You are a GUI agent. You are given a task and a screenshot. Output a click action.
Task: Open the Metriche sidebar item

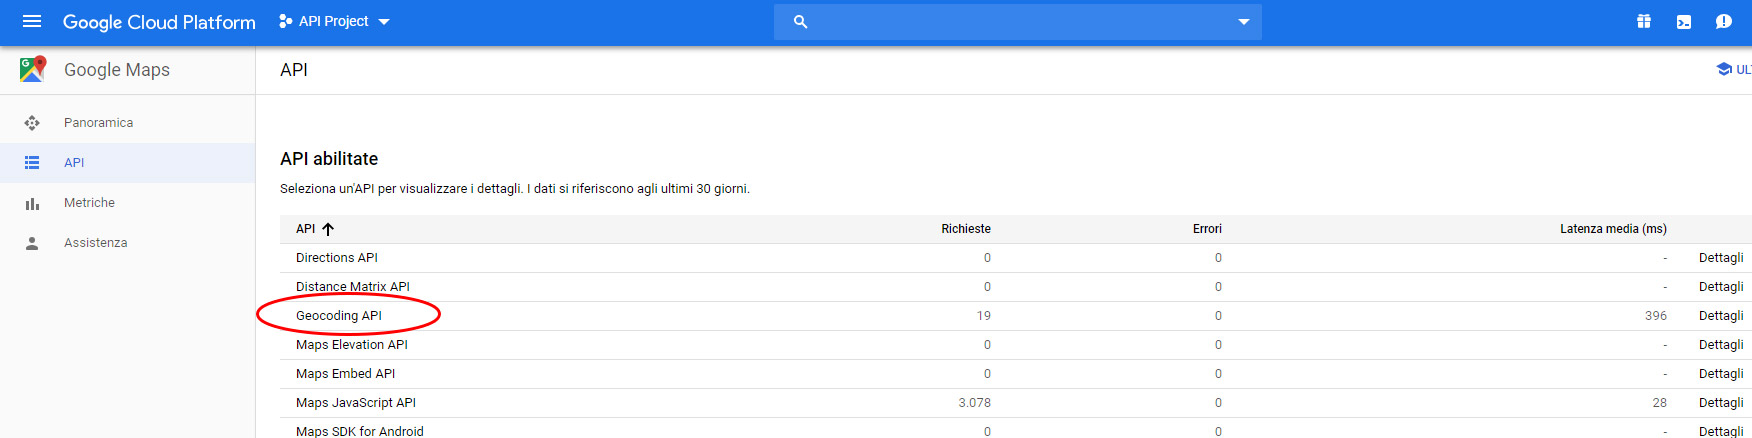coord(128,203)
